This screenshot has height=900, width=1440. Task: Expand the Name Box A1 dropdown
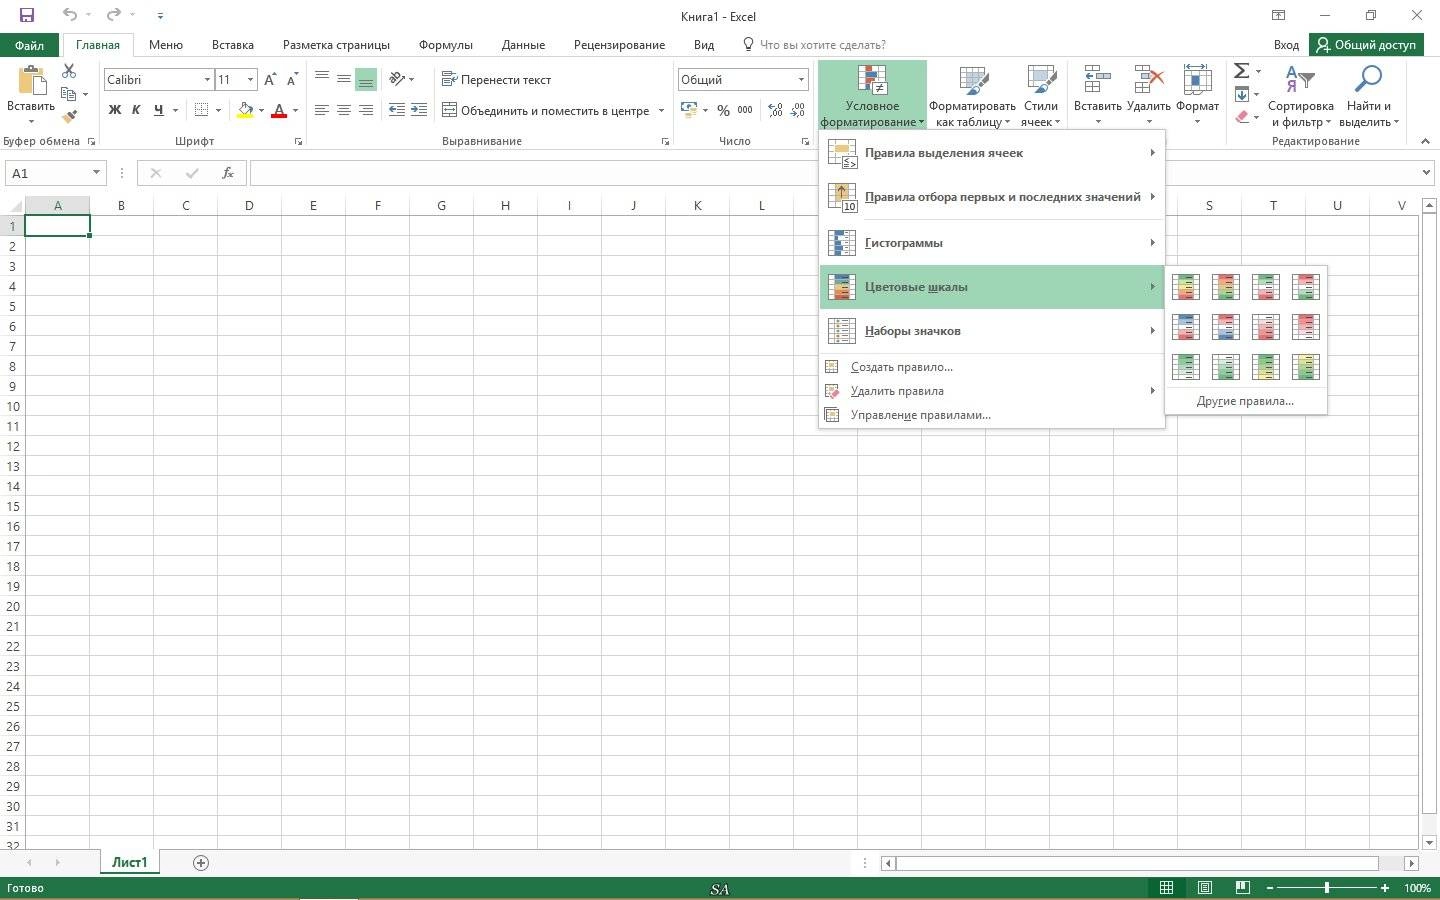click(x=96, y=173)
